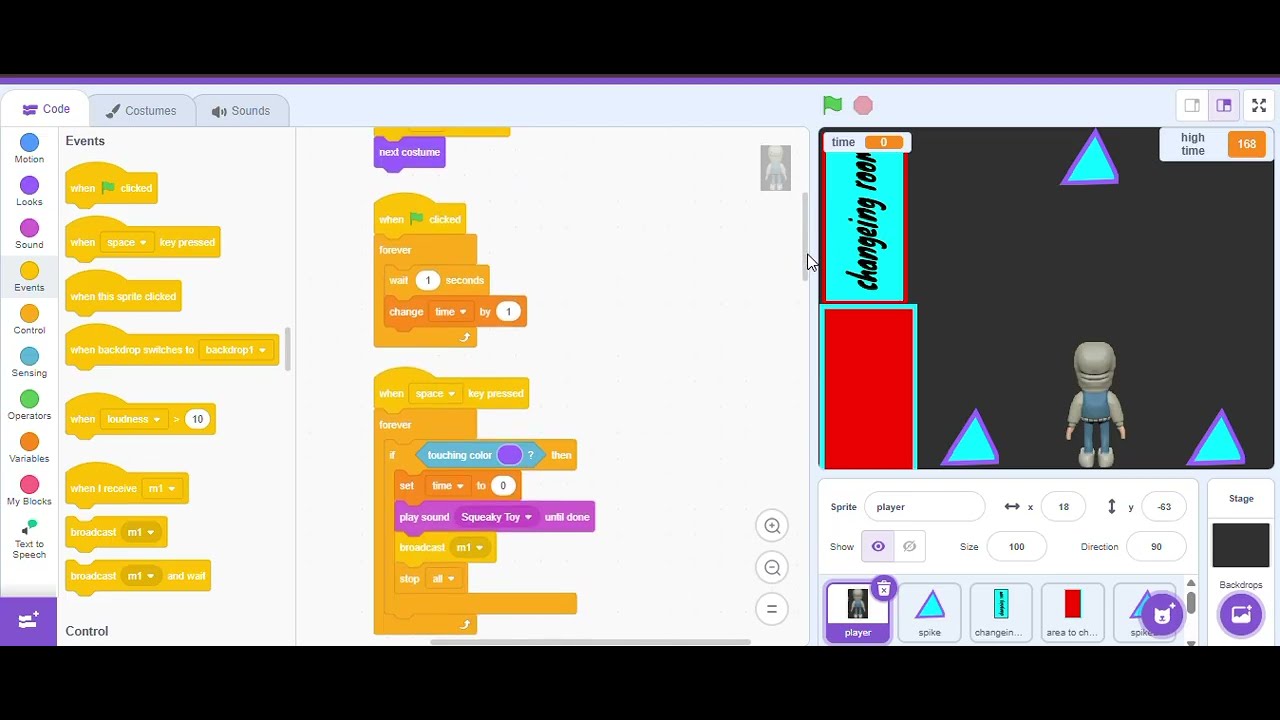Image resolution: width=1280 pixels, height=720 pixels.
Task: Click the purple touching color swatch
Action: (x=509, y=456)
